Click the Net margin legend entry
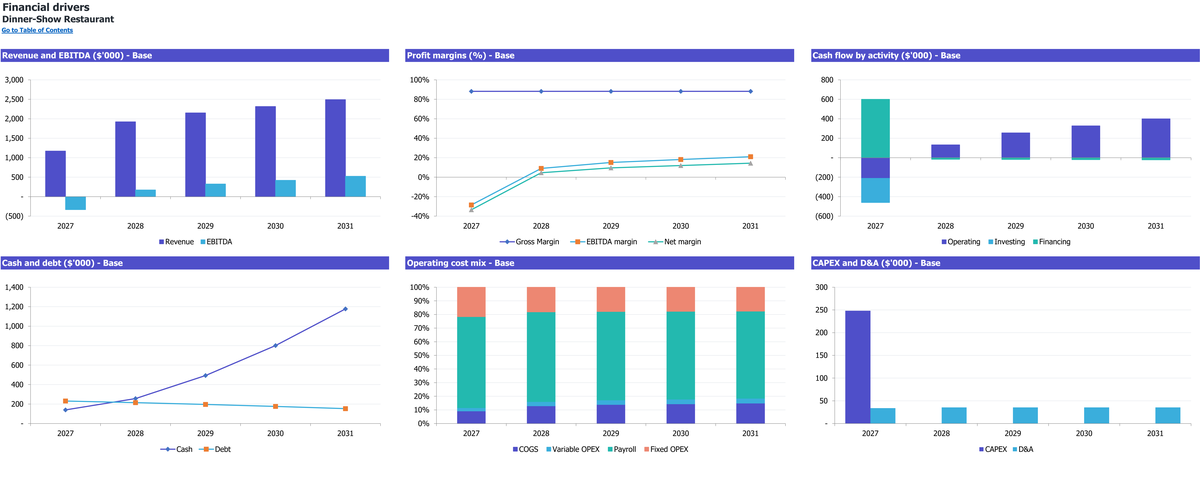This screenshot has width=1200, height=503. click(675, 242)
